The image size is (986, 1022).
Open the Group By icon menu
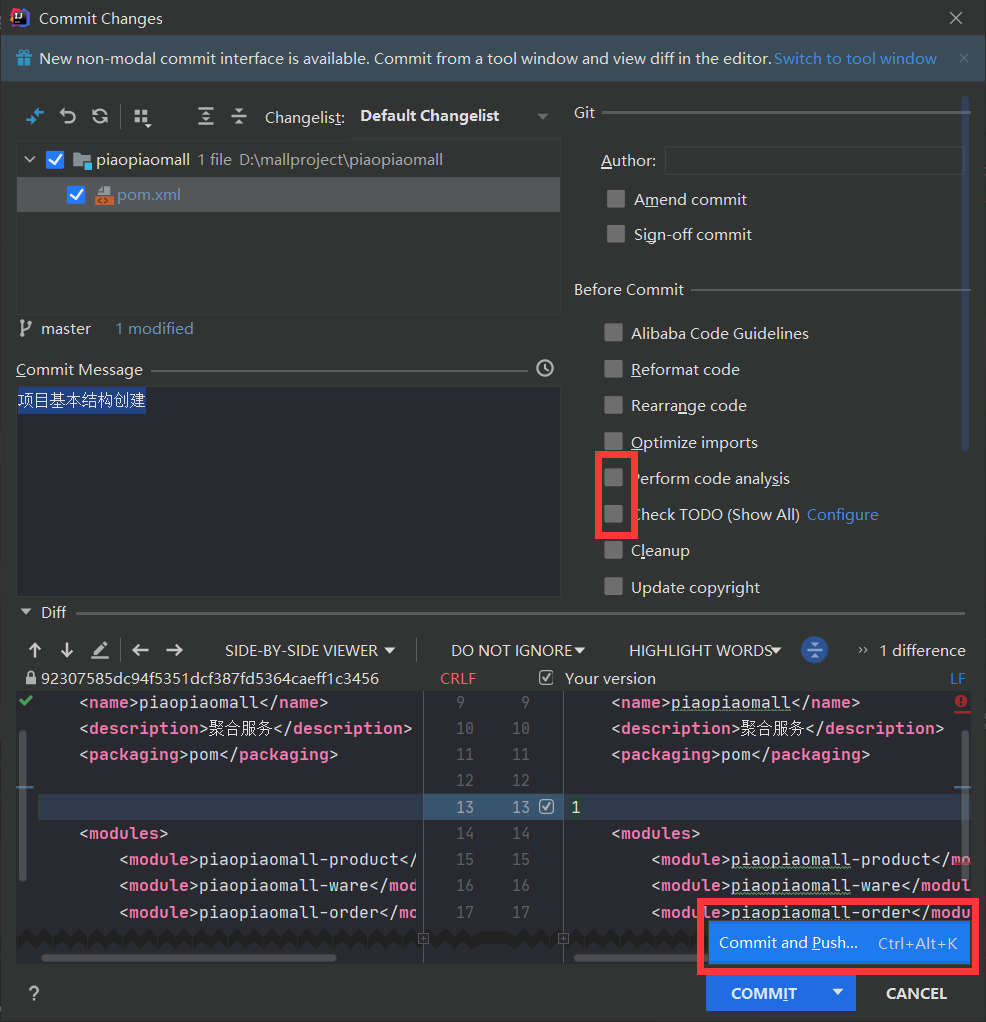(x=142, y=117)
